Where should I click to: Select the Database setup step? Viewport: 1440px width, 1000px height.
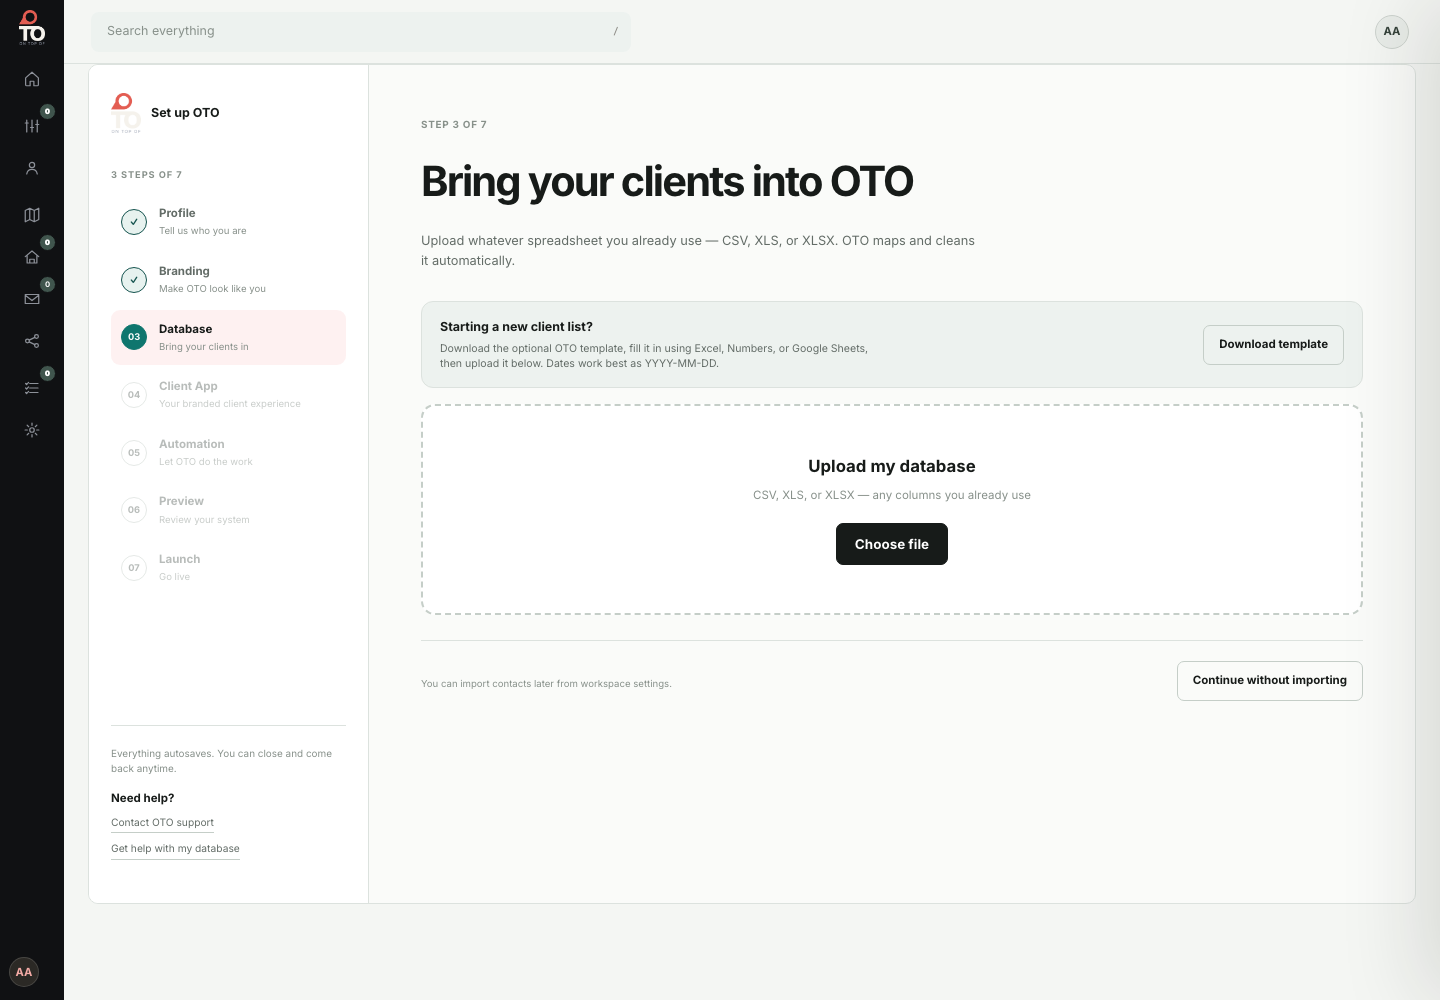[228, 337]
